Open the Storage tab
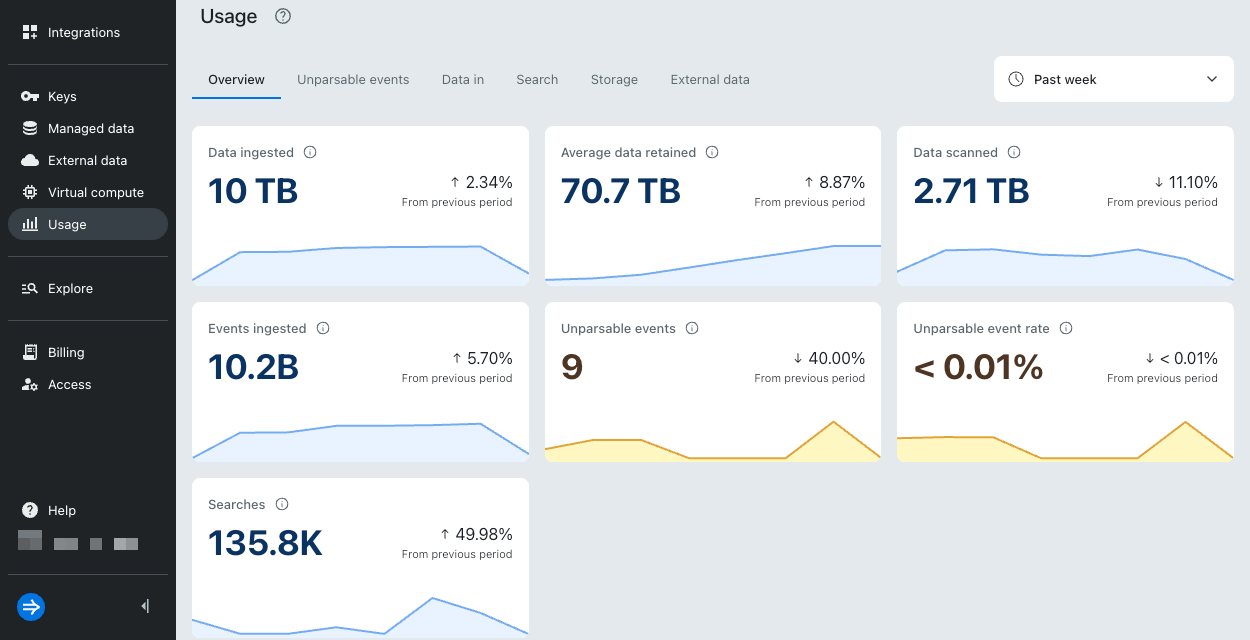The height and width of the screenshot is (640, 1250). (x=614, y=79)
